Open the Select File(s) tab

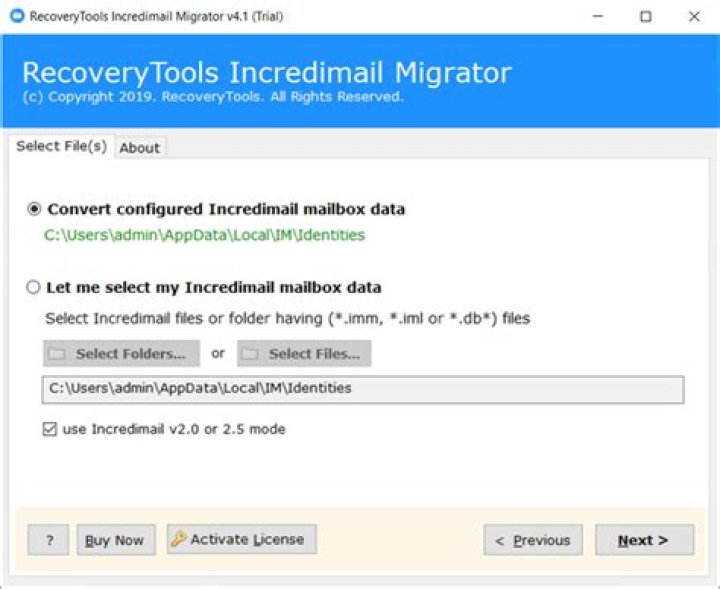tap(62, 146)
